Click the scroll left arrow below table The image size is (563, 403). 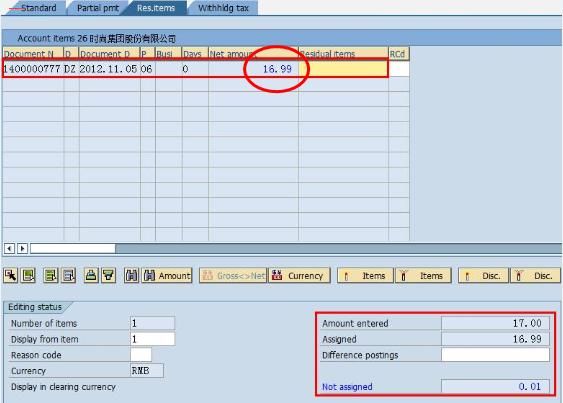pos(10,248)
